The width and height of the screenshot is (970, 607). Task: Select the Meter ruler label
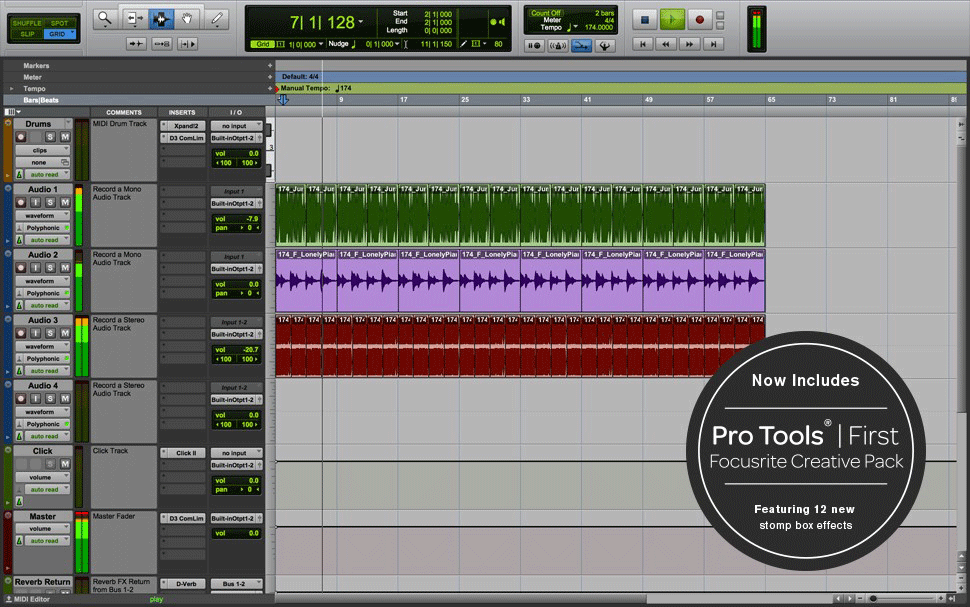point(32,77)
